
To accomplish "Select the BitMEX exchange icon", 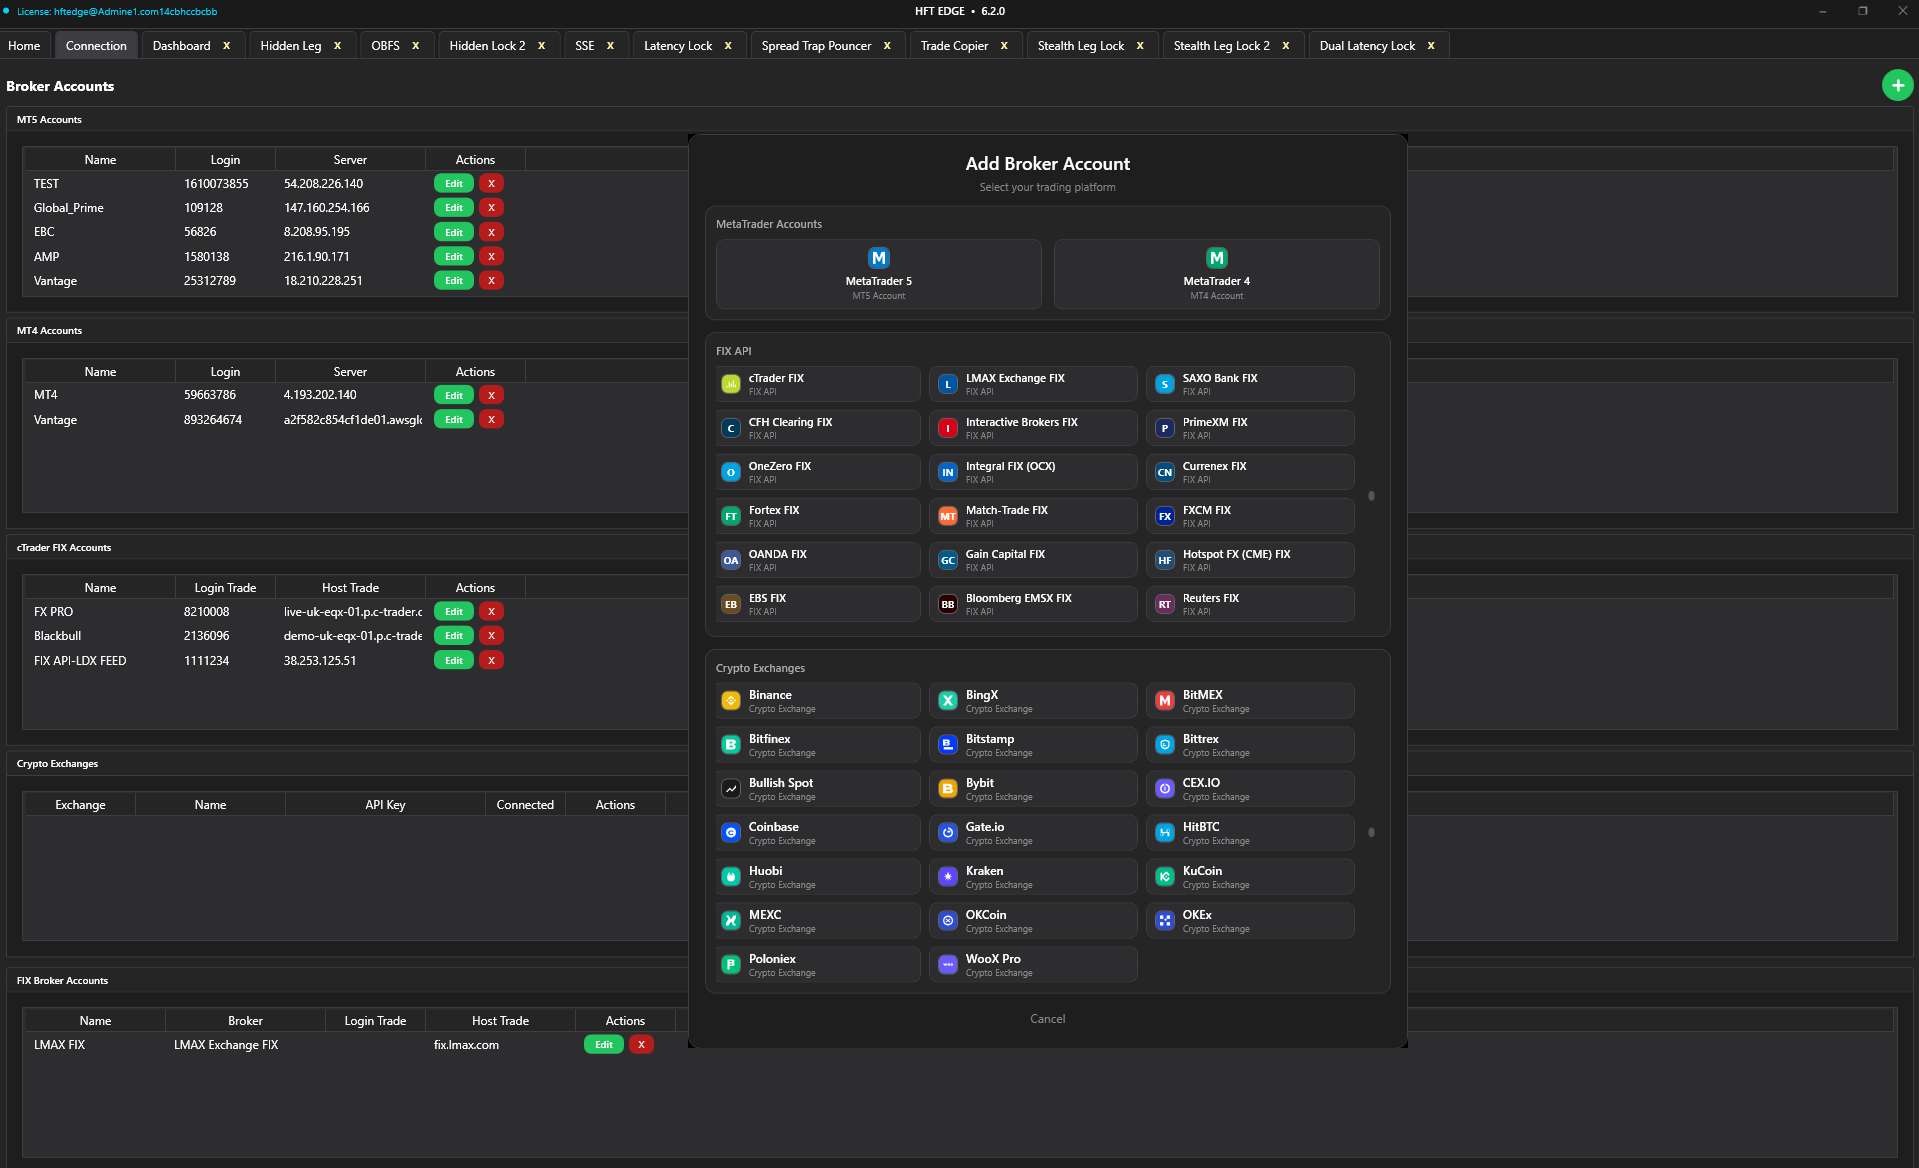I will coord(1165,701).
